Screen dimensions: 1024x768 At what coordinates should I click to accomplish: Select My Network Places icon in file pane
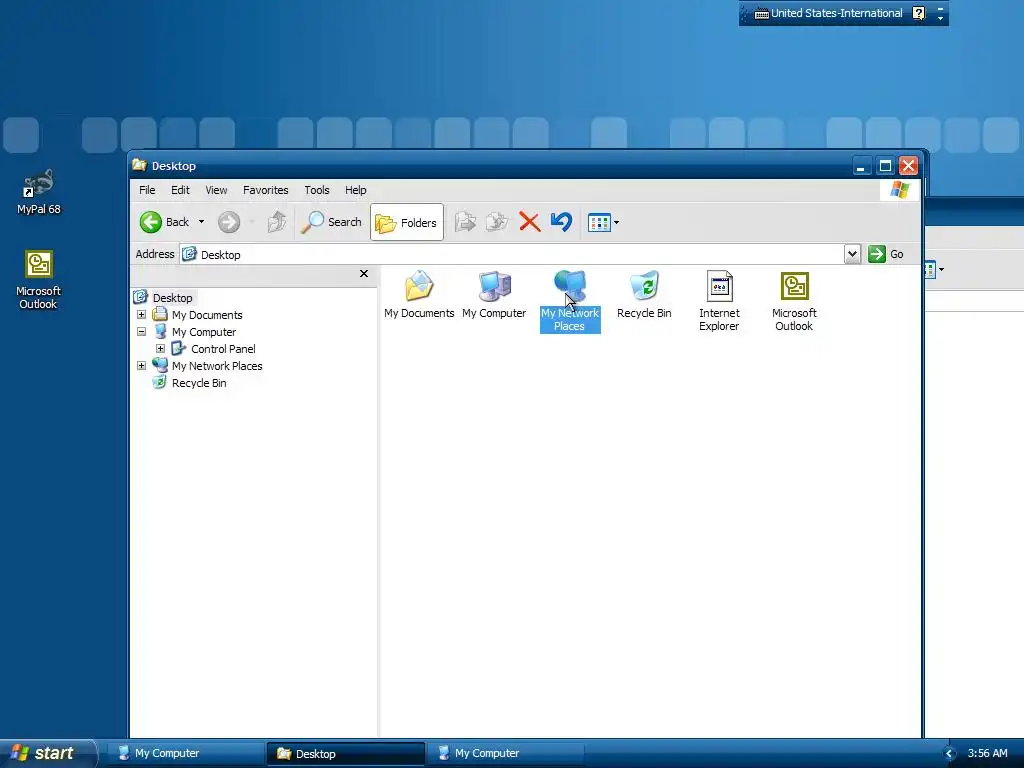point(569,301)
